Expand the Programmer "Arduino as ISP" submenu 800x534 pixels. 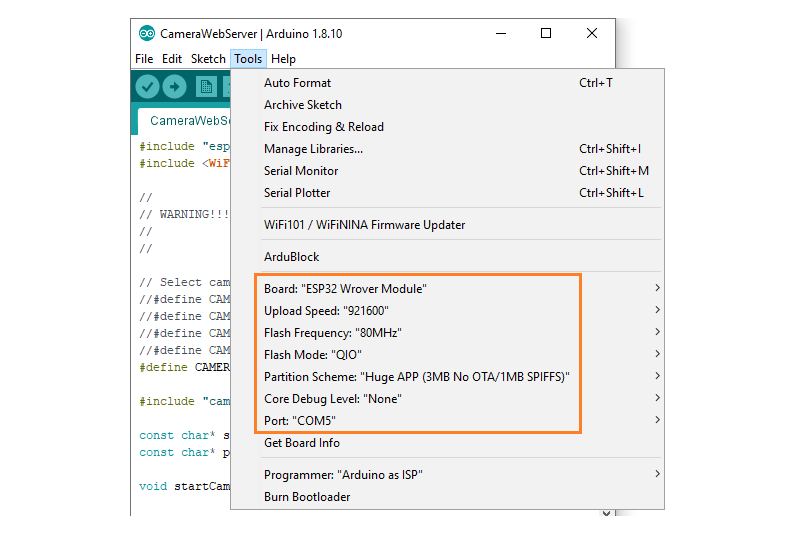tap(447, 474)
